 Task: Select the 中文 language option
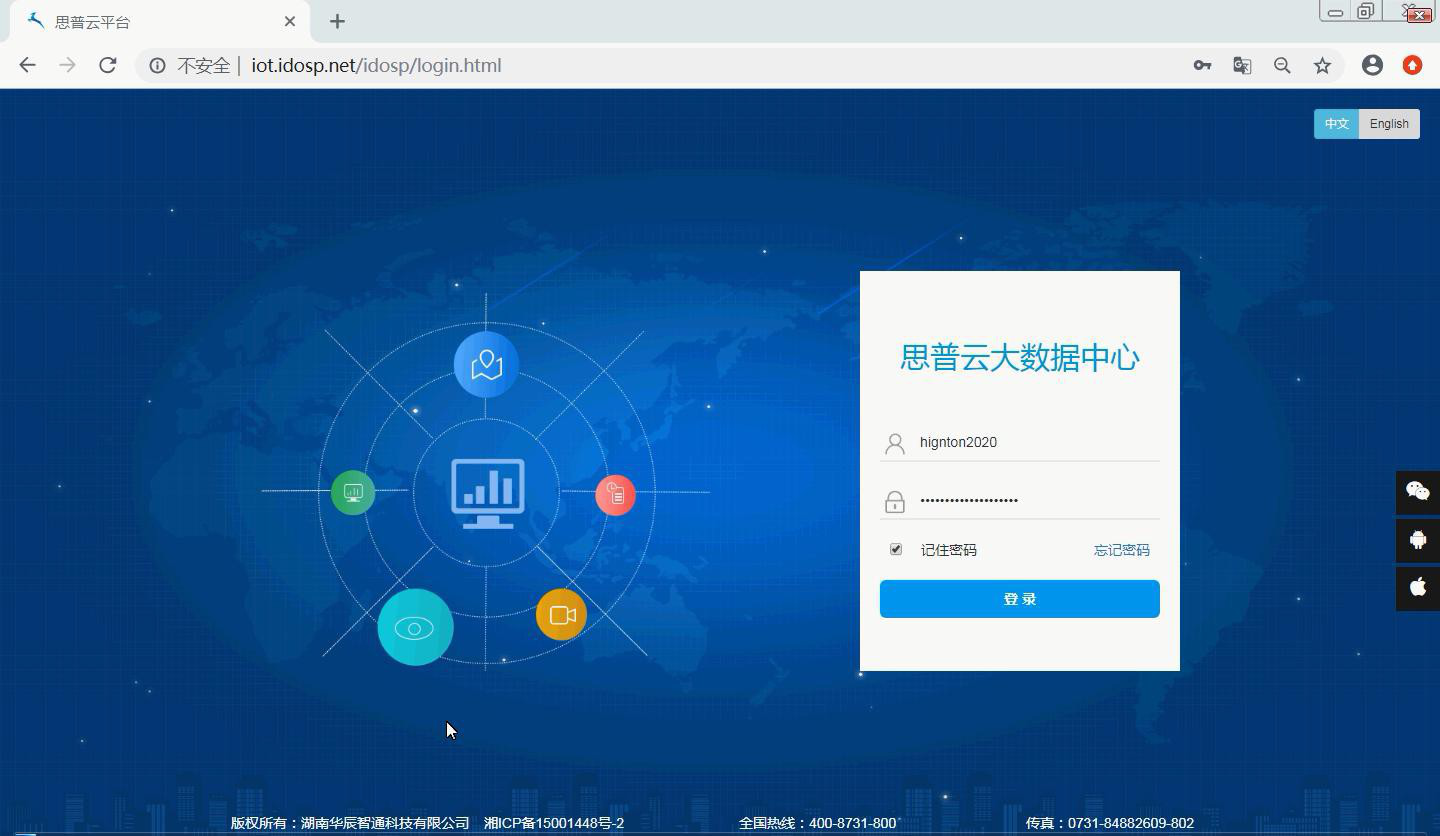[1336, 123]
